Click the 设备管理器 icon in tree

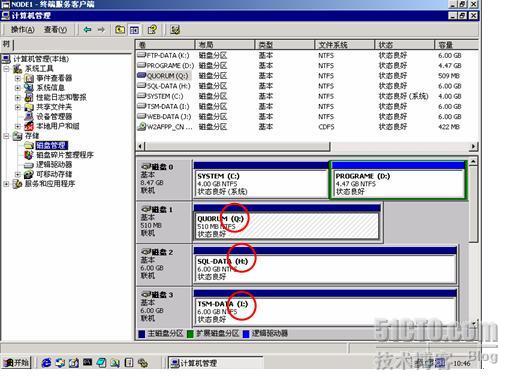[x=29, y=116]
